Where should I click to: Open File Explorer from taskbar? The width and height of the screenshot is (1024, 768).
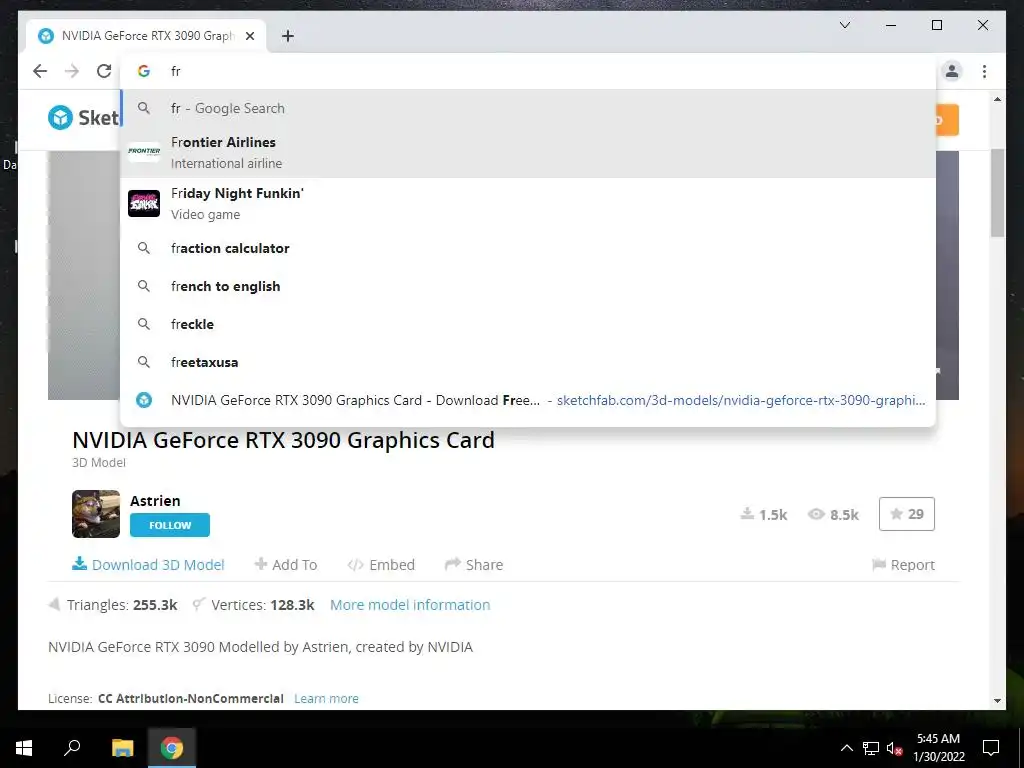122,748
